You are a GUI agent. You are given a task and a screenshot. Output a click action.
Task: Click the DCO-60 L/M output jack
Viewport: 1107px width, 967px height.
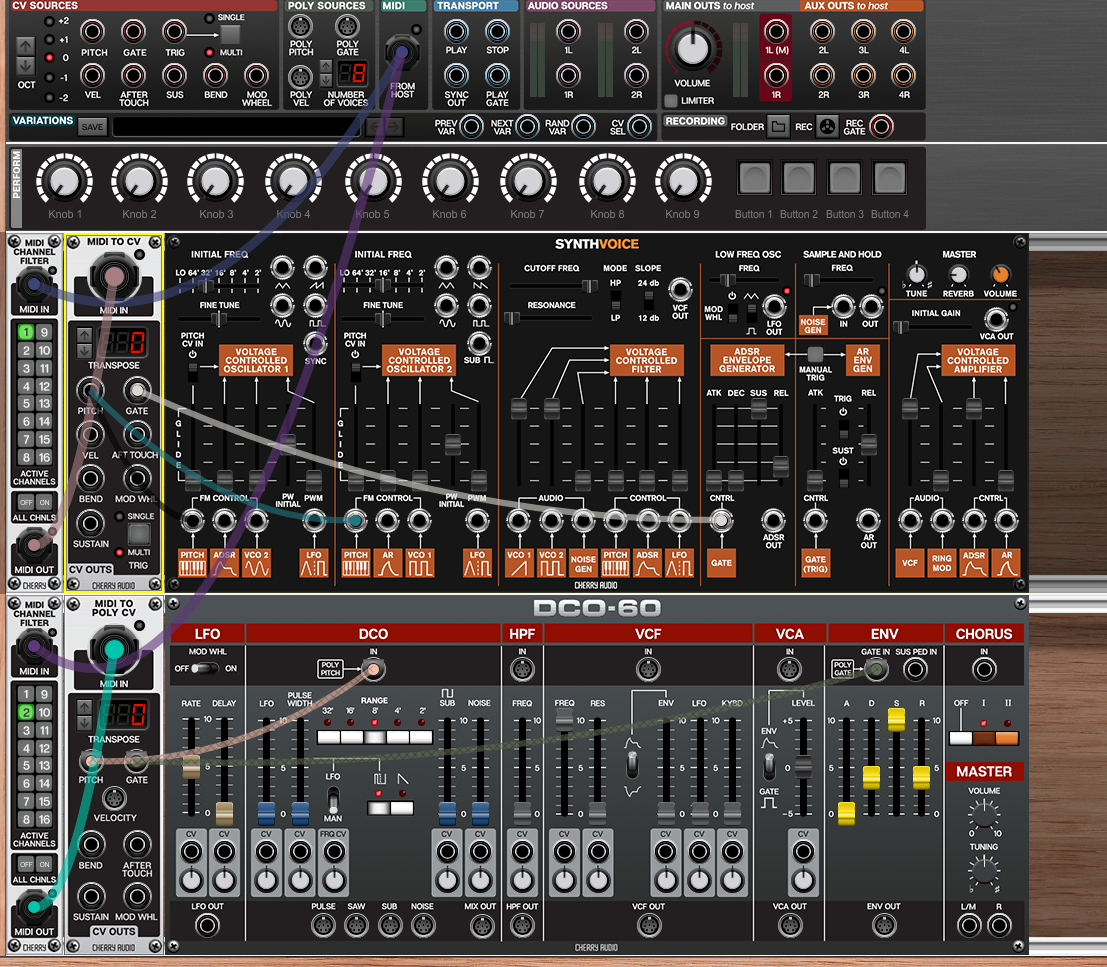[x=969, y=925]
